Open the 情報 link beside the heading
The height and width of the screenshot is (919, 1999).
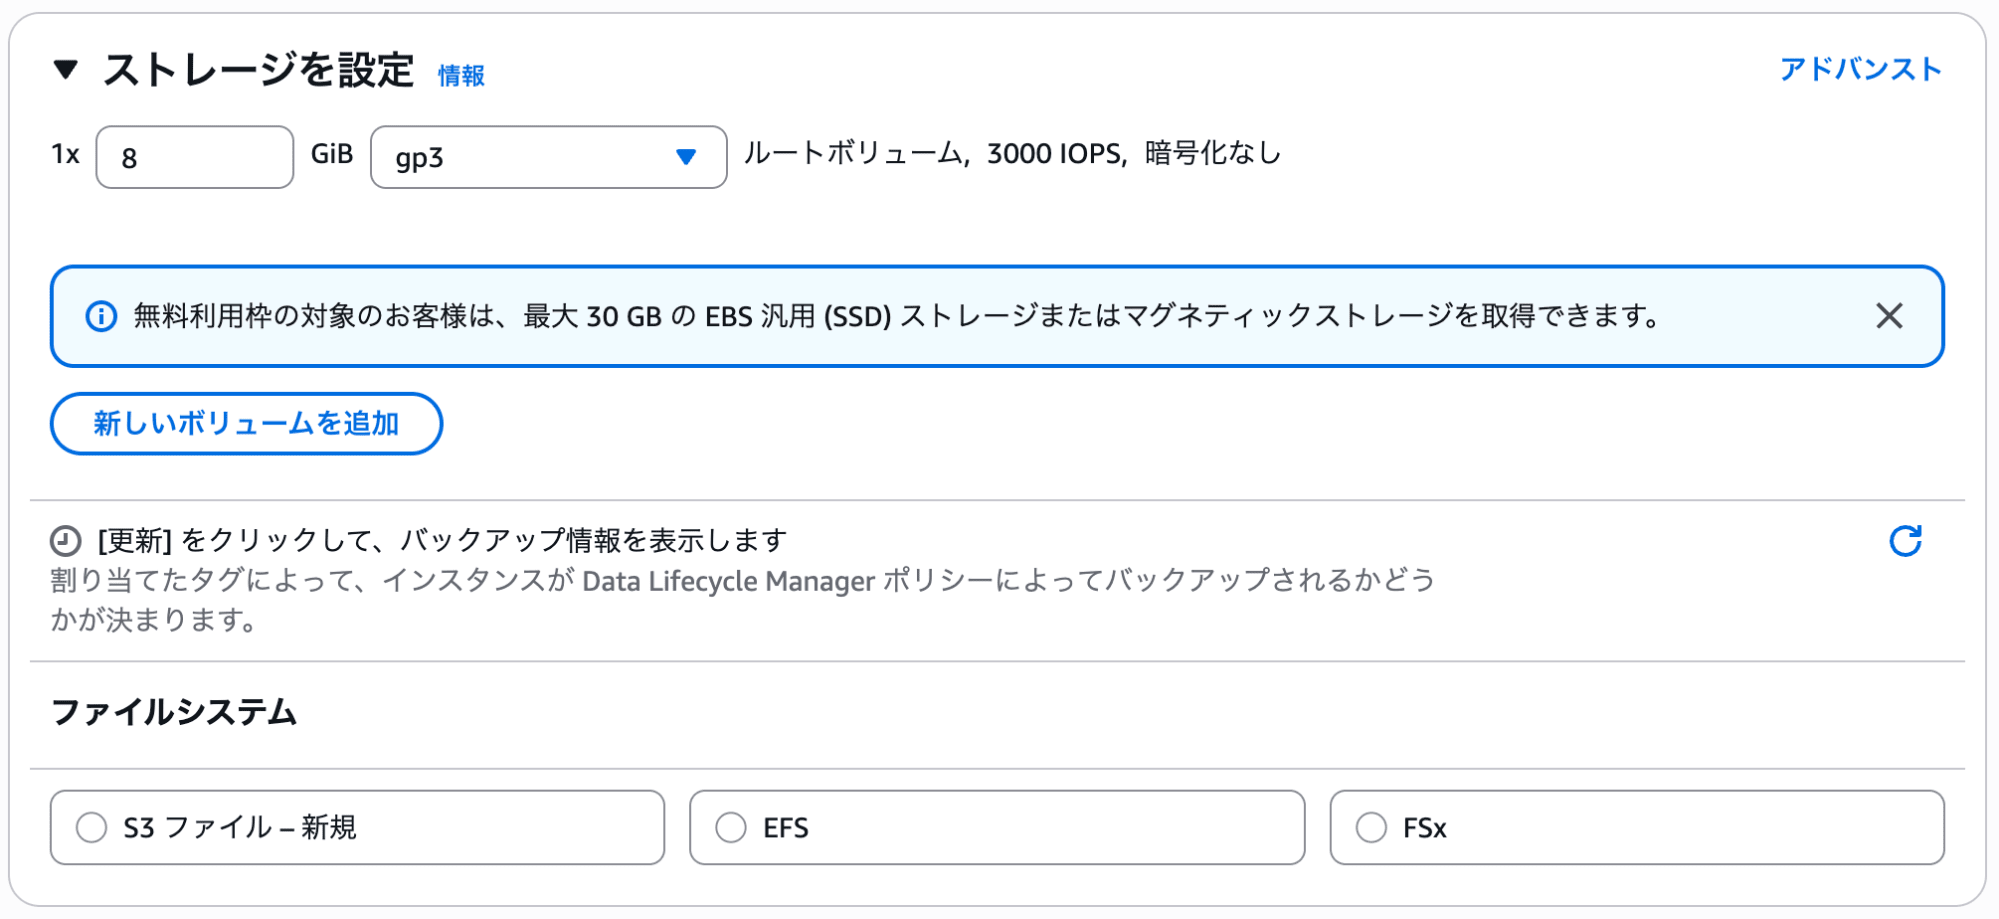click(461, 76)
